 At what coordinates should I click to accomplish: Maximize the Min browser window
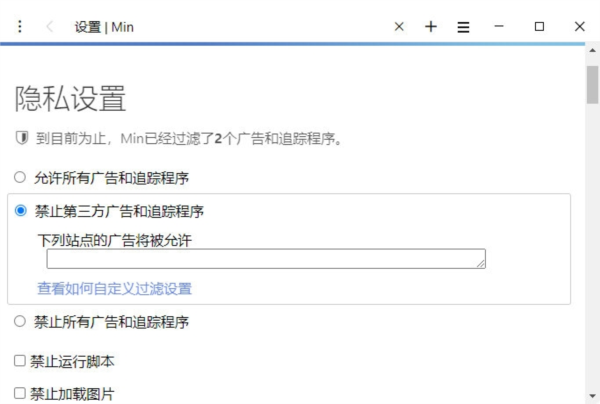click(x=539, y=26)
